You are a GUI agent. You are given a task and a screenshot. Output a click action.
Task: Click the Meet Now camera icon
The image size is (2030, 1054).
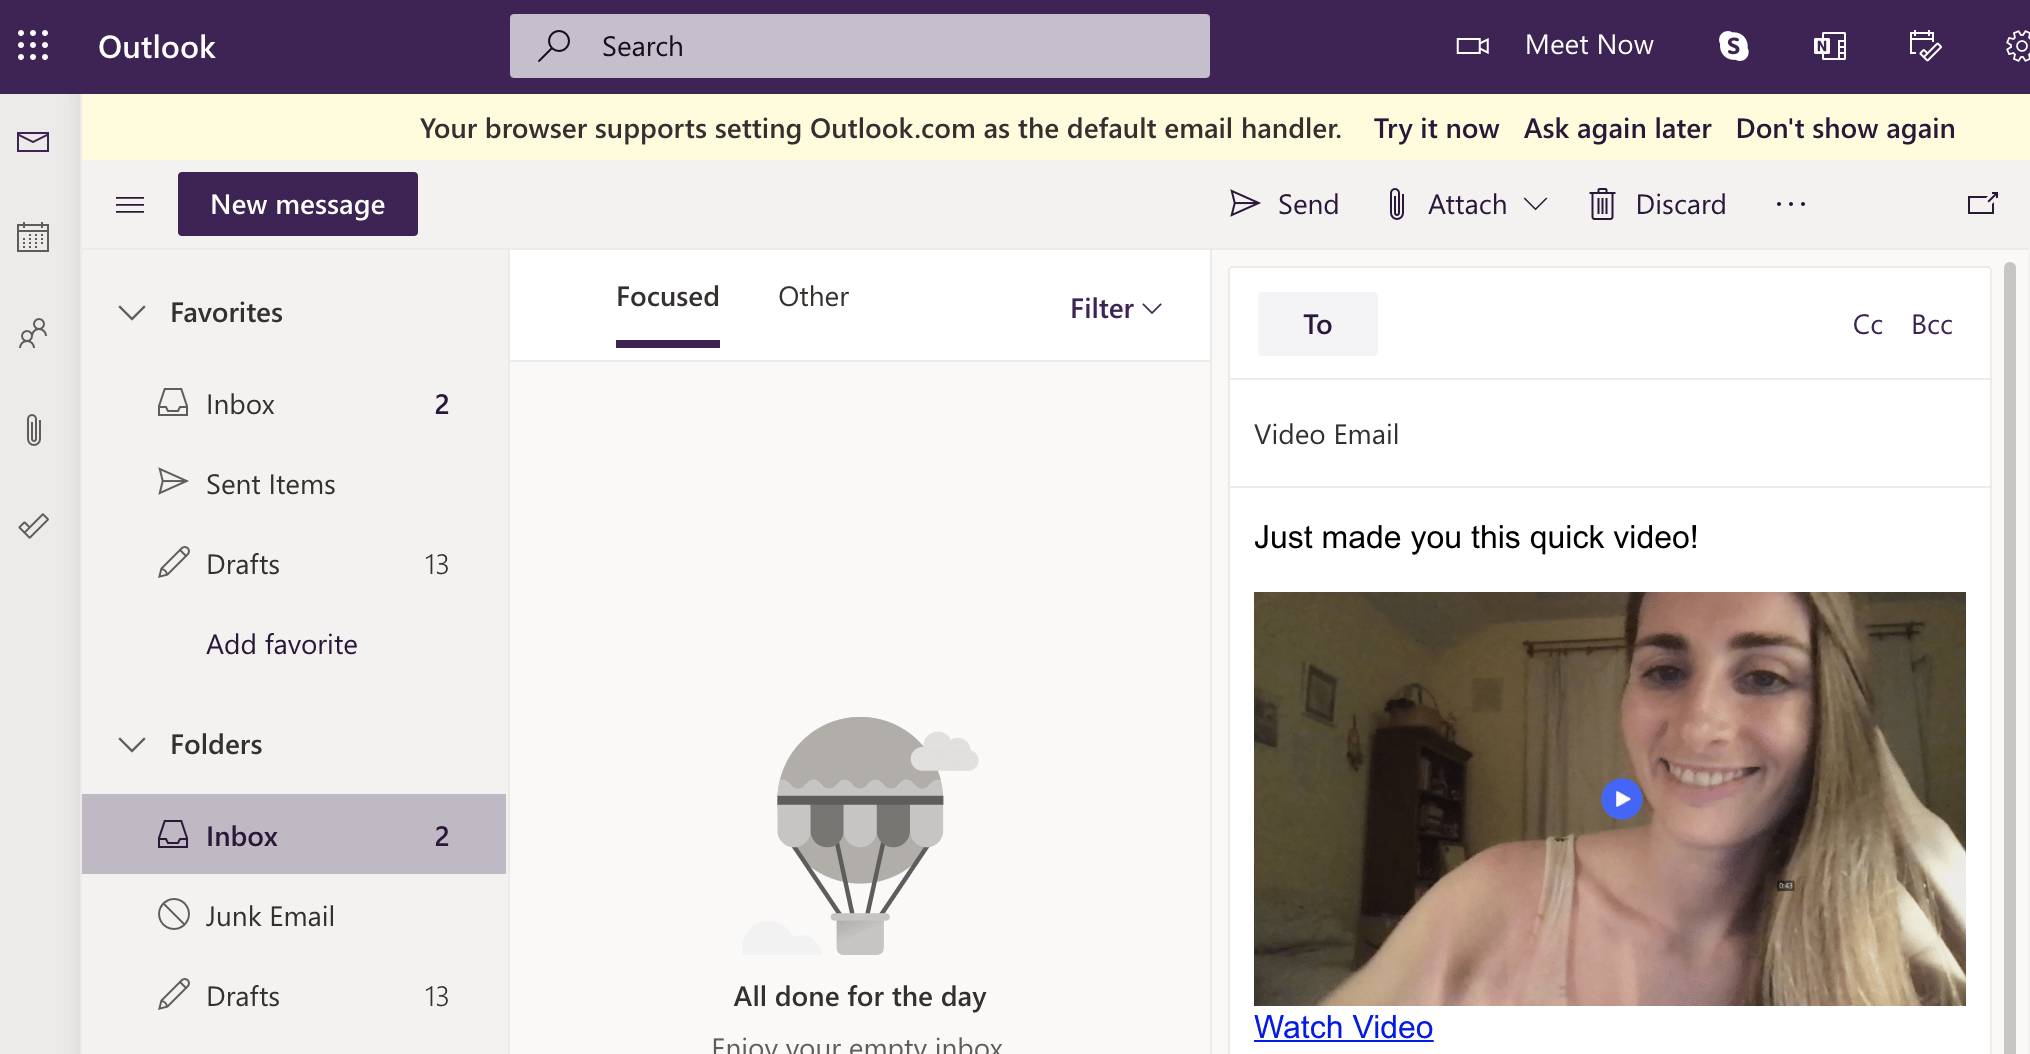tap(1472, 46)
